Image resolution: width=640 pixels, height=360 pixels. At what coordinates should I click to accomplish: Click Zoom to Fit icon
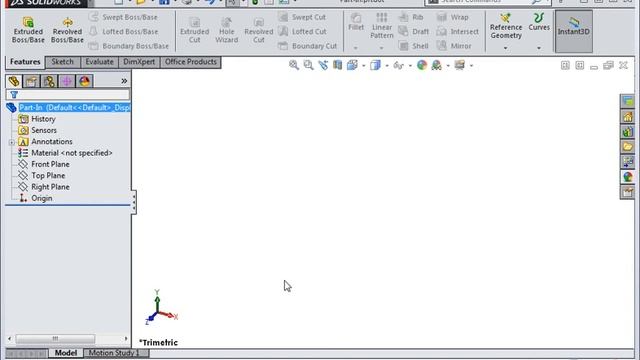pos(293,65)
